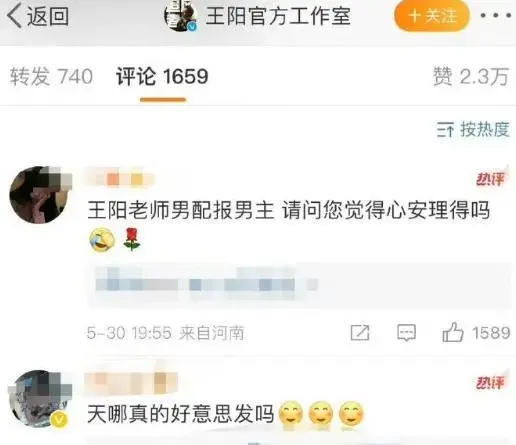
Task: Switch to the 赞 2.3万 tab
Action: pyautogui.click(x=471, y=76)
